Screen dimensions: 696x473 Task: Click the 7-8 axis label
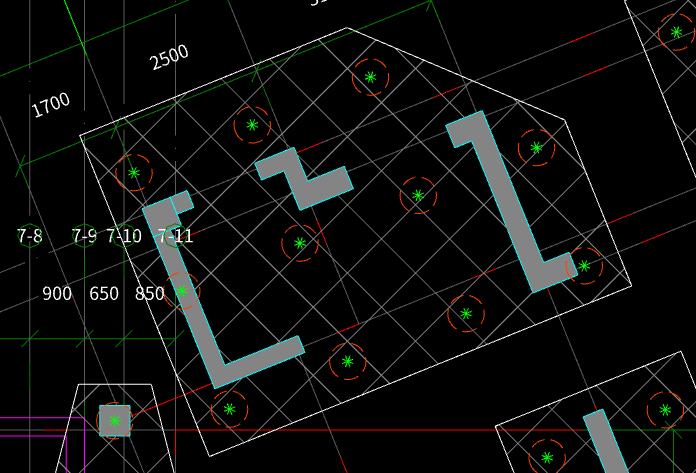click(x=29, y=236)
